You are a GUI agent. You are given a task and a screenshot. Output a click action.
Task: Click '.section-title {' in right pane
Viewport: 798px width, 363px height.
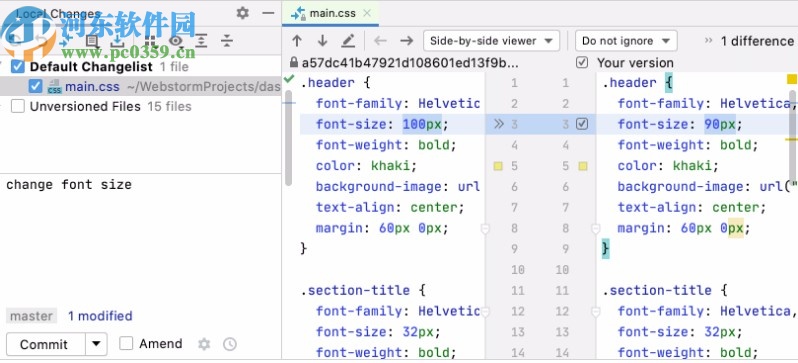pos(665,290)
